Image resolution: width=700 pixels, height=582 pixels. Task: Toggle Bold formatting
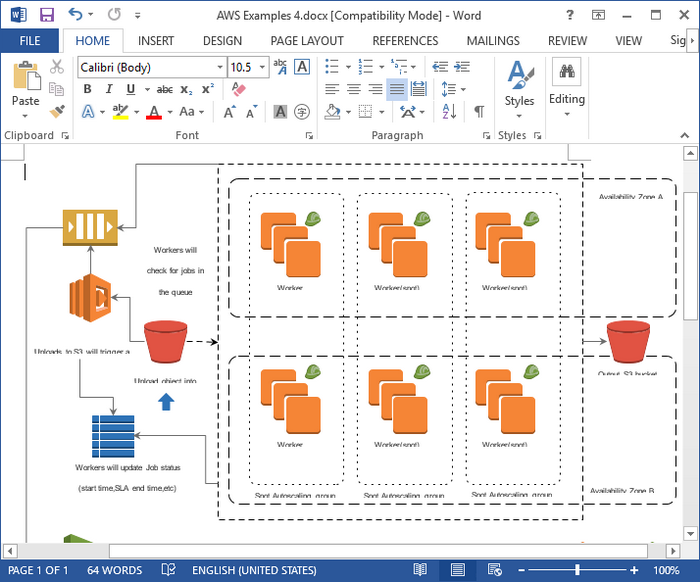tap(88, 89)
